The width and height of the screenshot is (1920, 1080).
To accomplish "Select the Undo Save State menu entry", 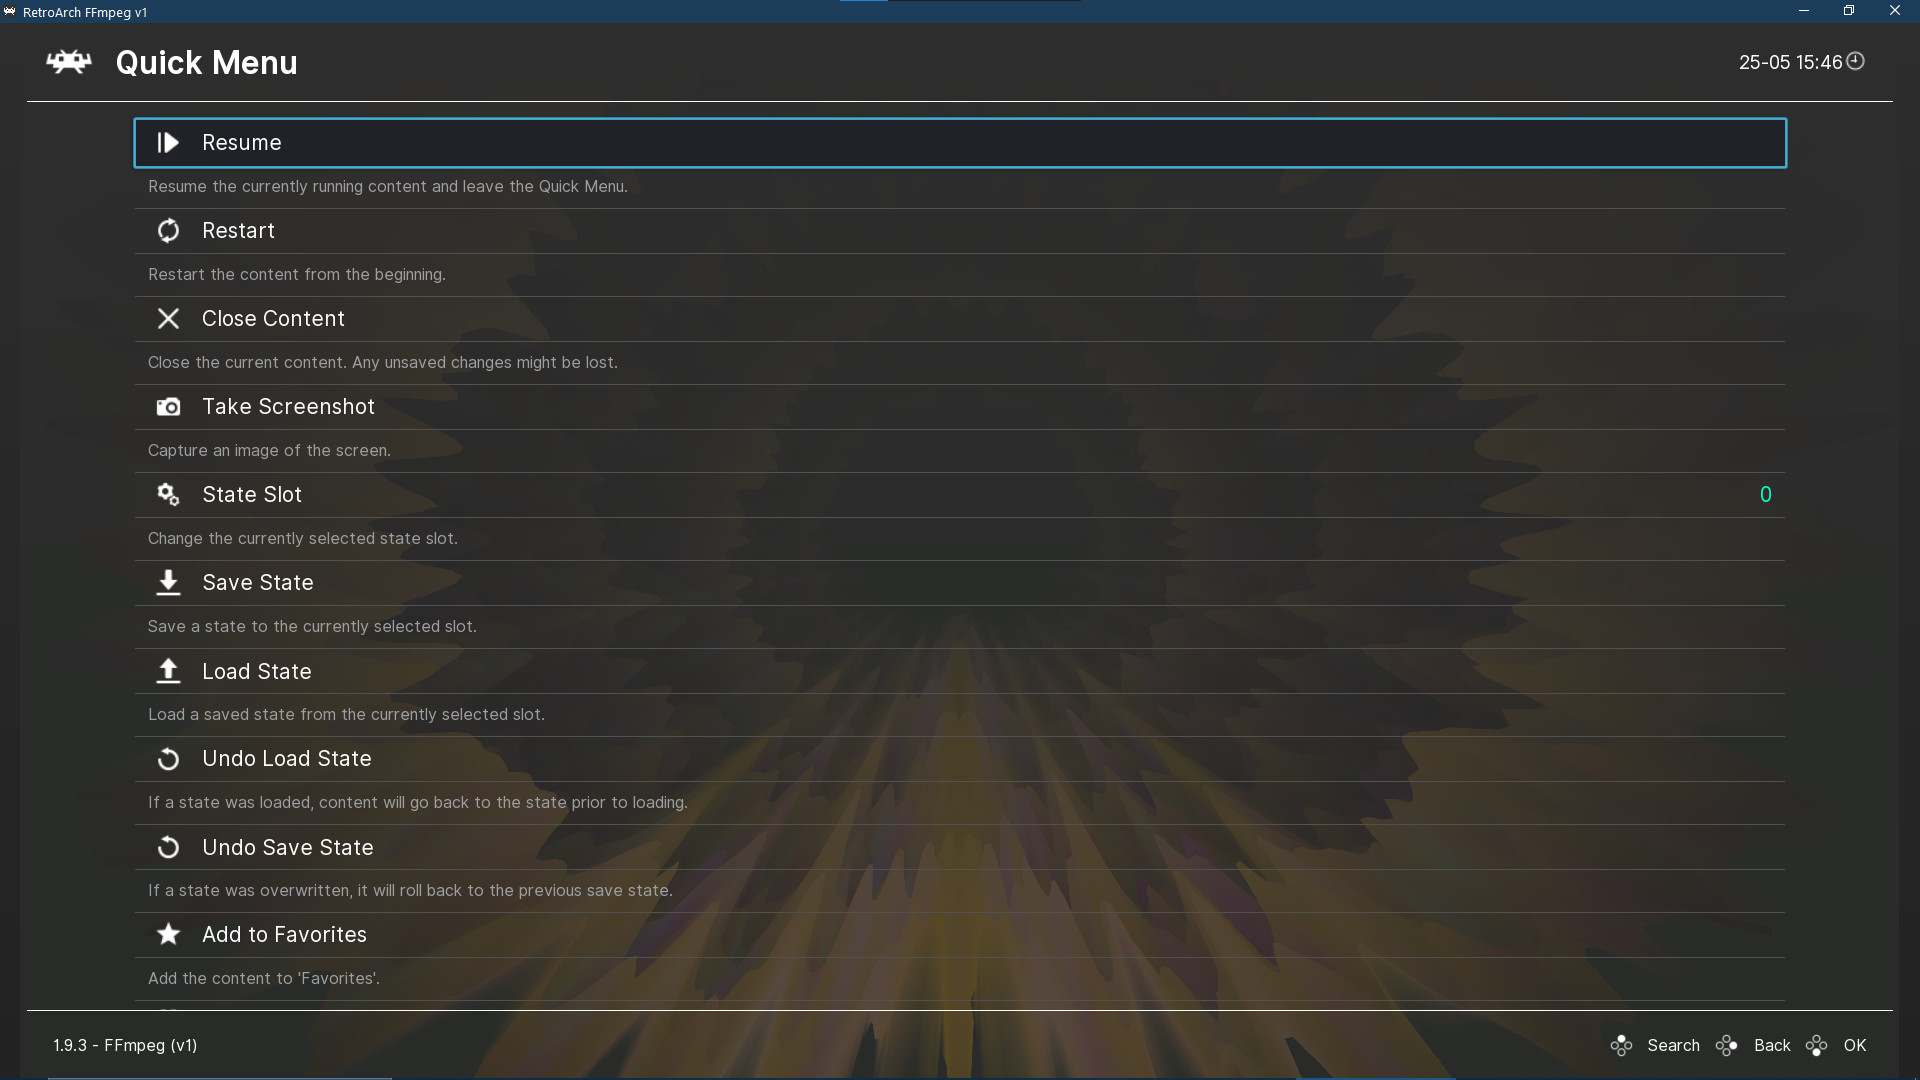I will [x=288, y=846].
